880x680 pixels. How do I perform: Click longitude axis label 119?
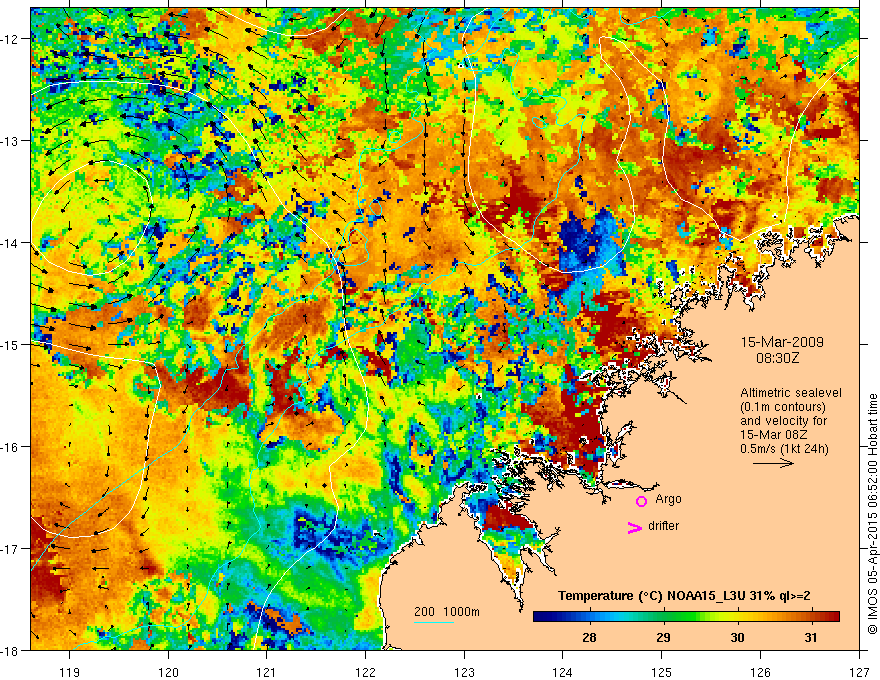pos(70,672)
